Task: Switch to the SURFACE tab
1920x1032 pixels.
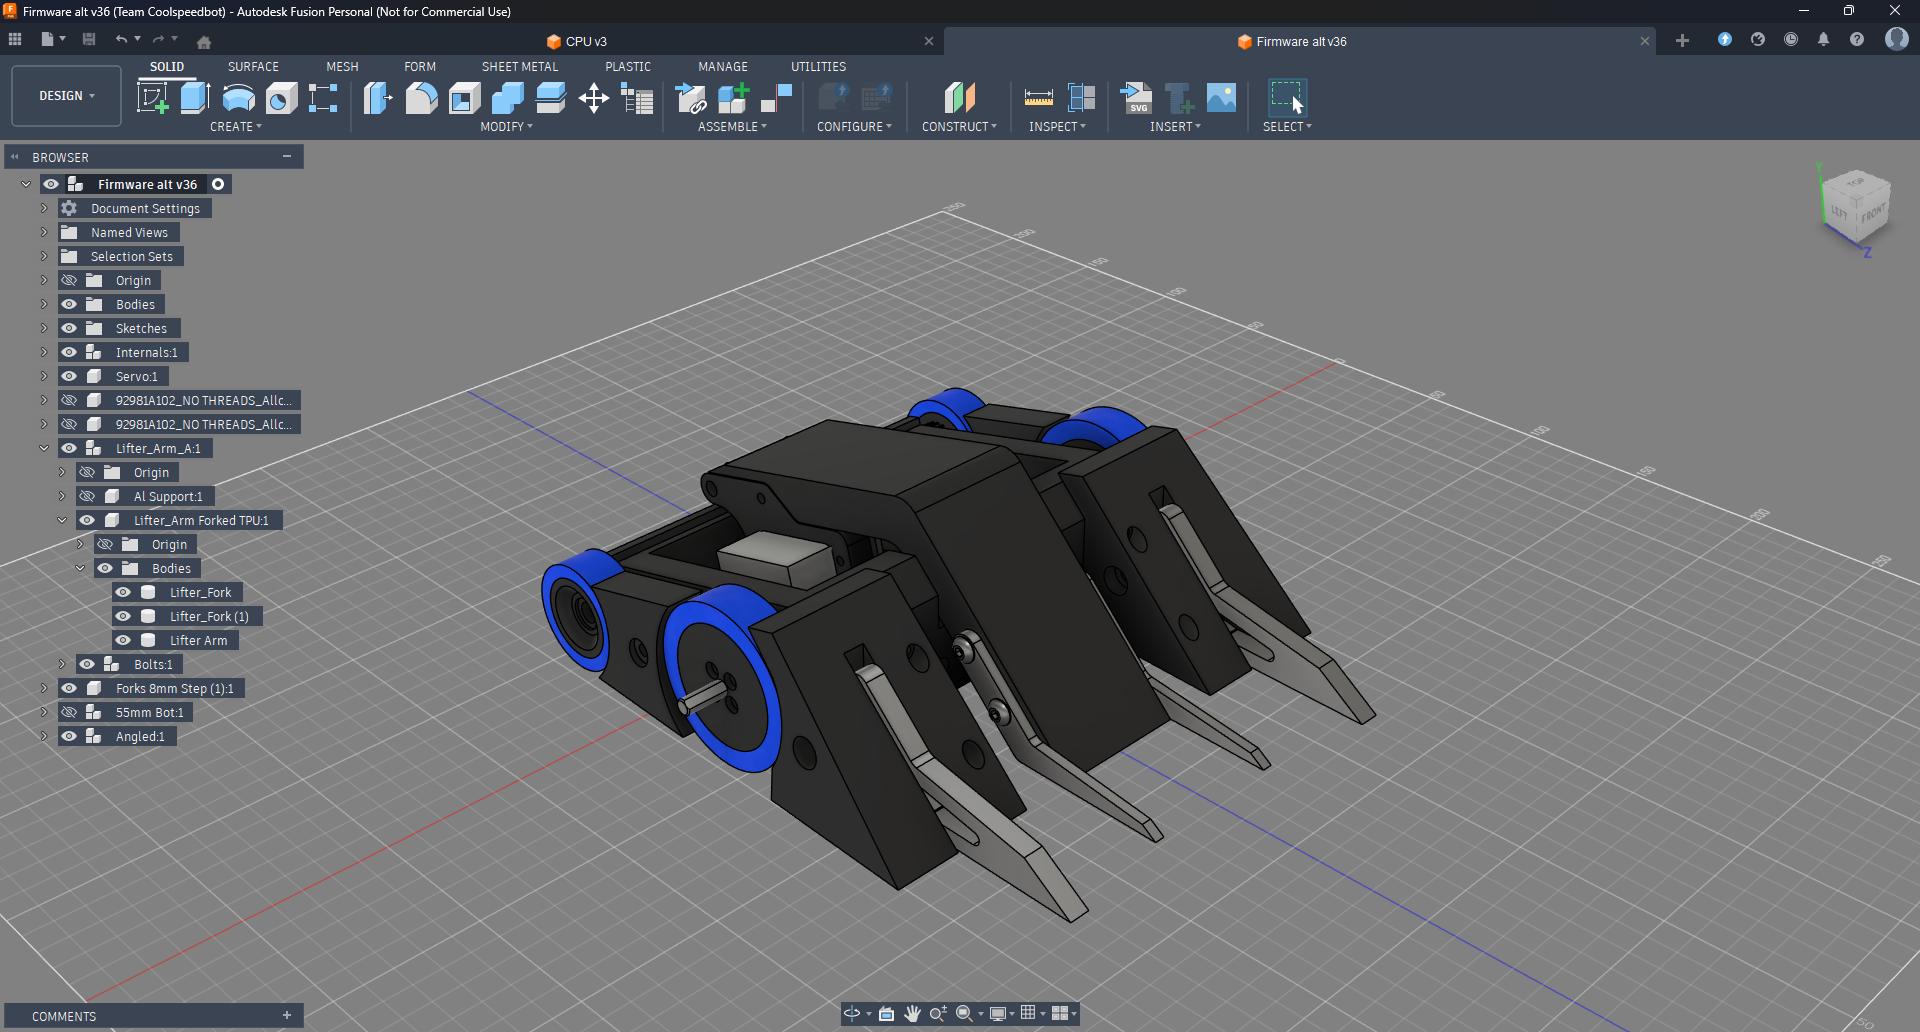Action: (x=253, y=67)
